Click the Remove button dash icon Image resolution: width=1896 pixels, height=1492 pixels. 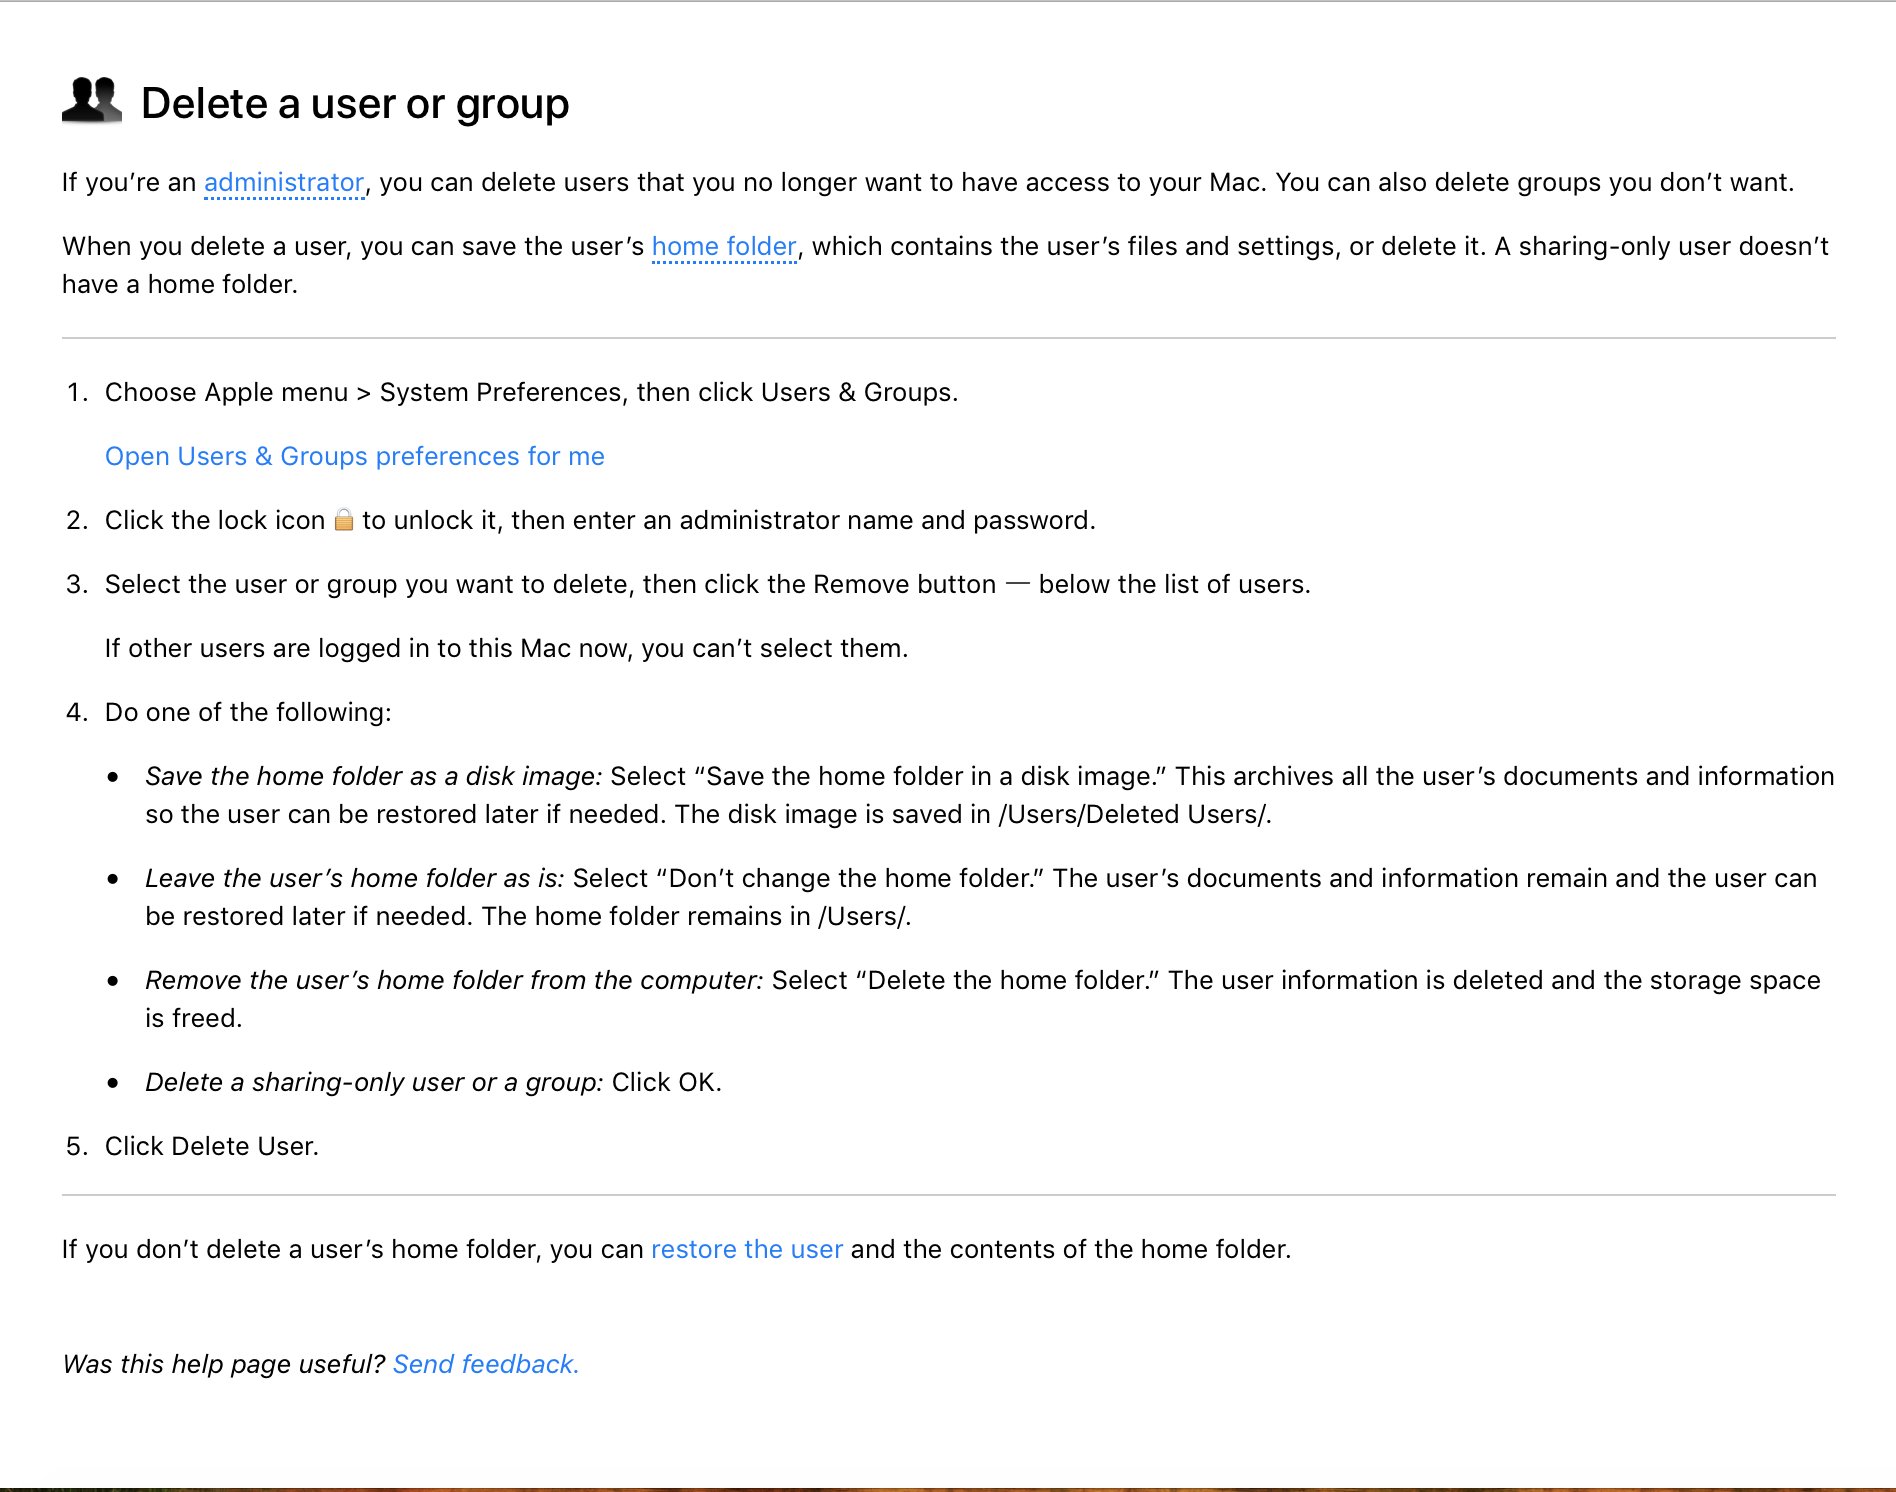[1017, 585]
